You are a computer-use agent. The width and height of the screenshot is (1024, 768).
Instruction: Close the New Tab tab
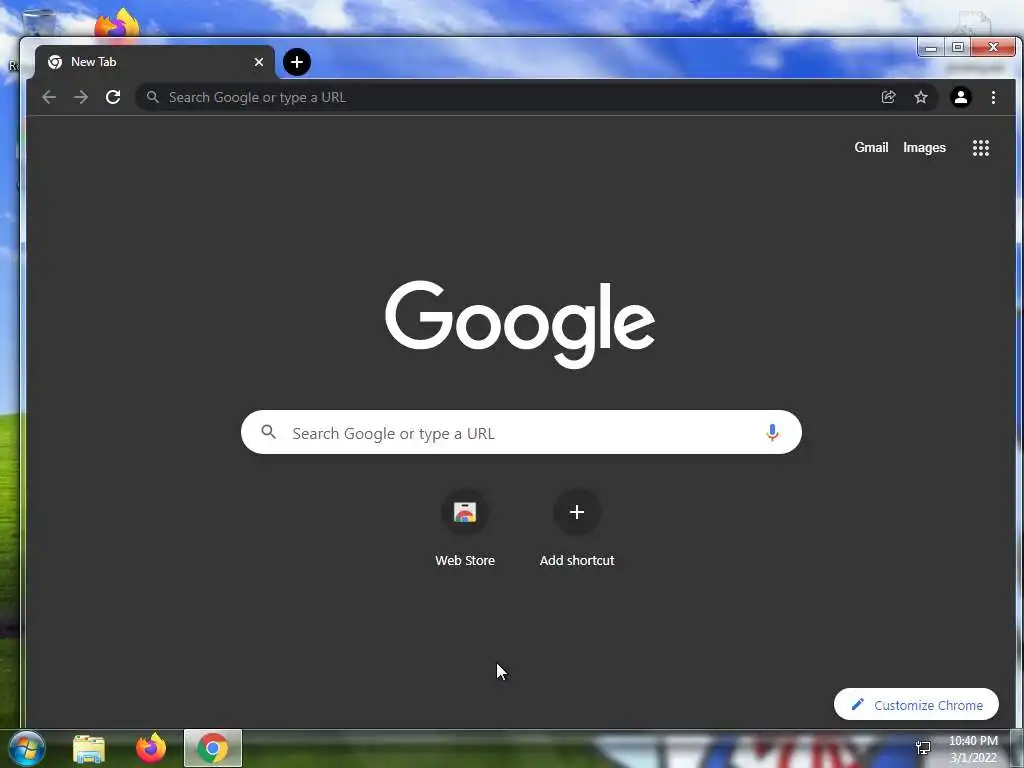click(x=259, y=62)
